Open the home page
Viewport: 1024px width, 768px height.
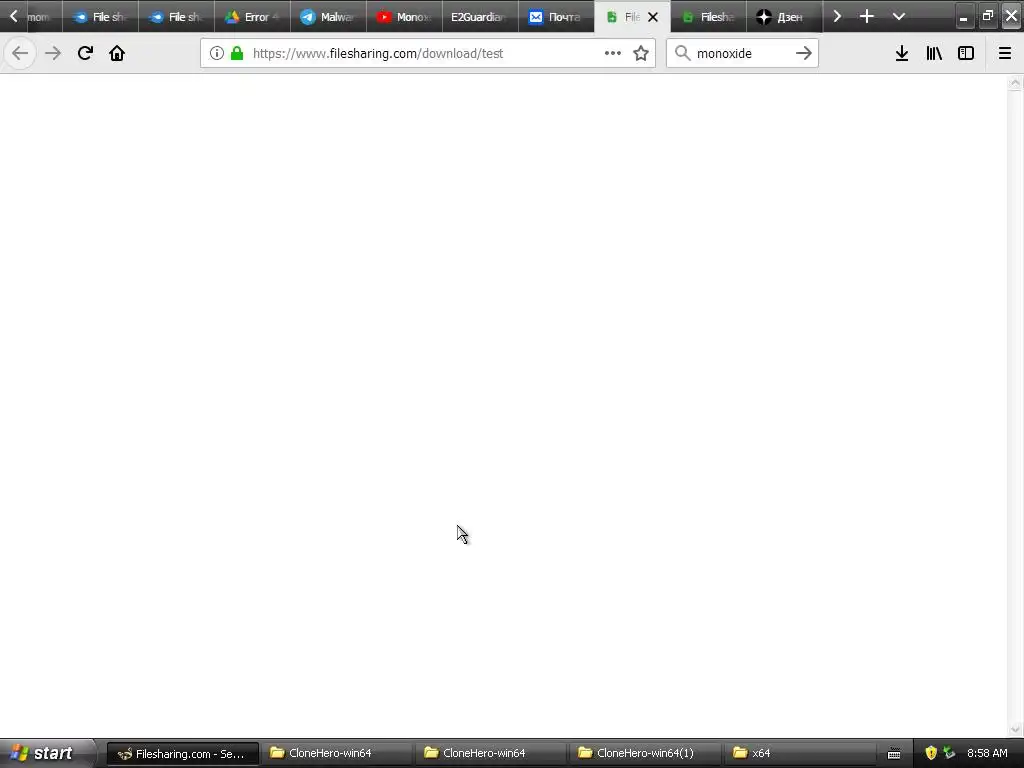[117, 53]
